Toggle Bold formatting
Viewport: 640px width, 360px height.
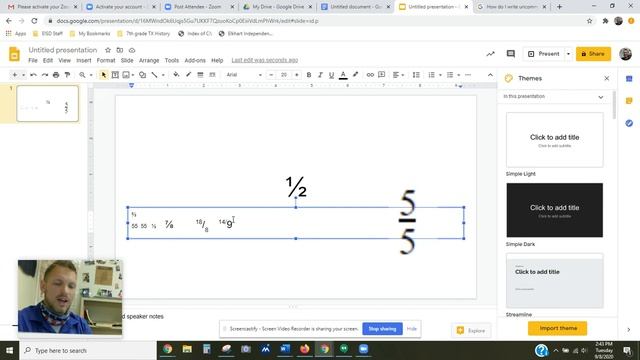tap(309, 75)
